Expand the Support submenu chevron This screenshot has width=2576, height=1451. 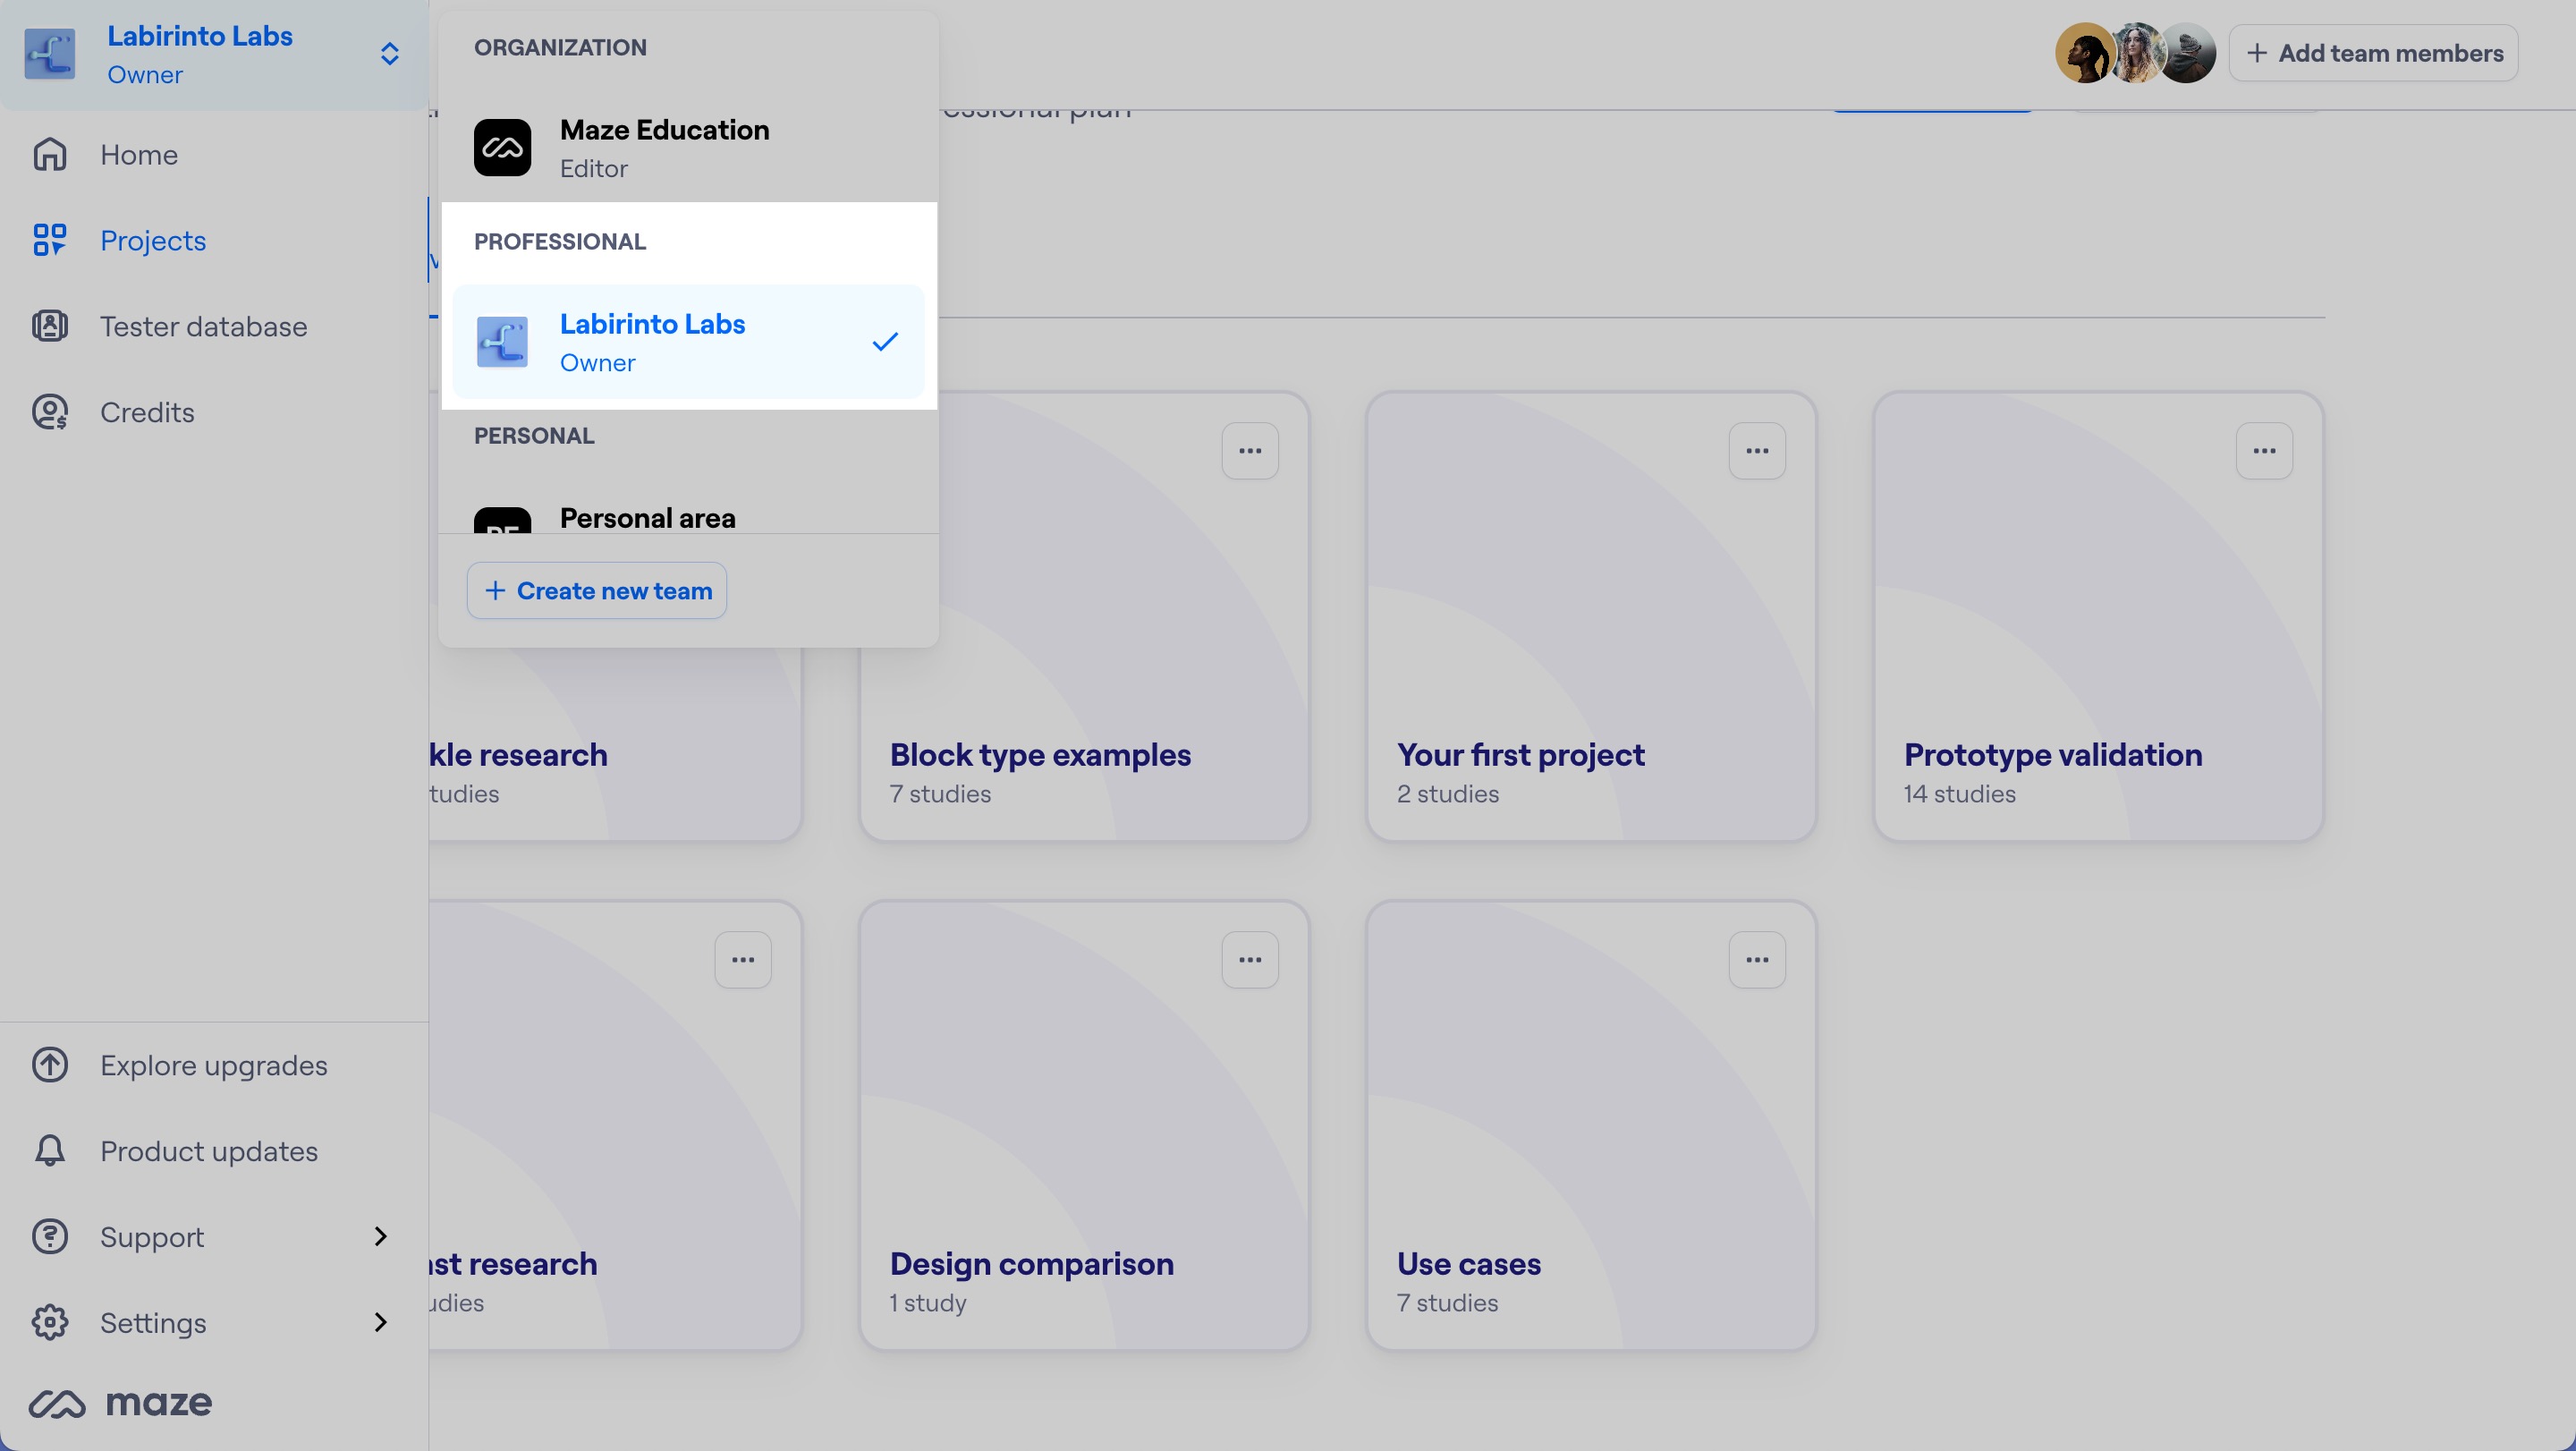coord(380,1237)
